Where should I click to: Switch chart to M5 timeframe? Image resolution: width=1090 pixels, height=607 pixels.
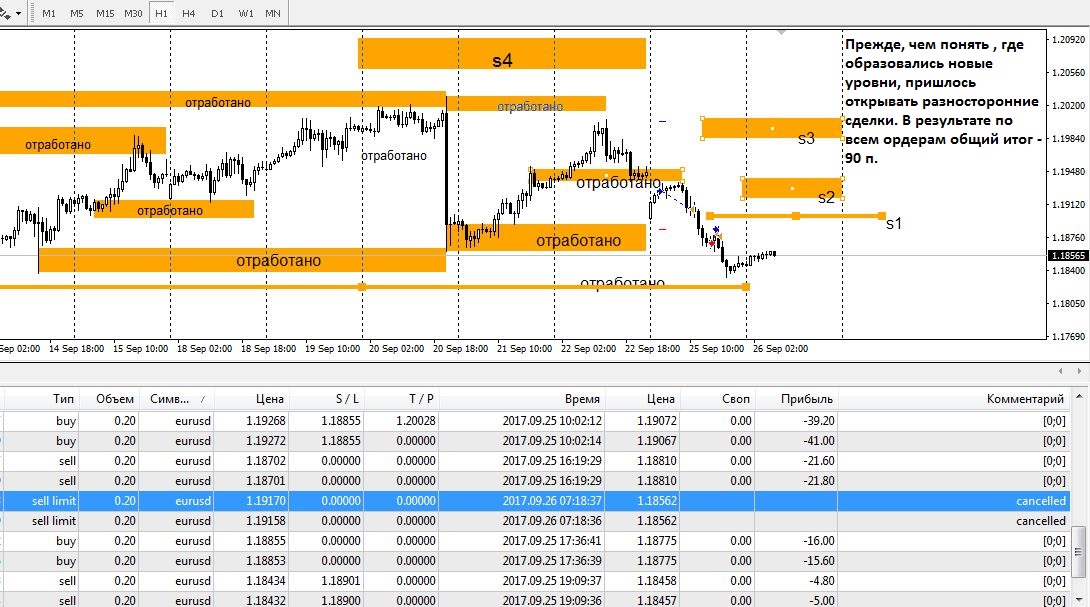click(76, 13)
